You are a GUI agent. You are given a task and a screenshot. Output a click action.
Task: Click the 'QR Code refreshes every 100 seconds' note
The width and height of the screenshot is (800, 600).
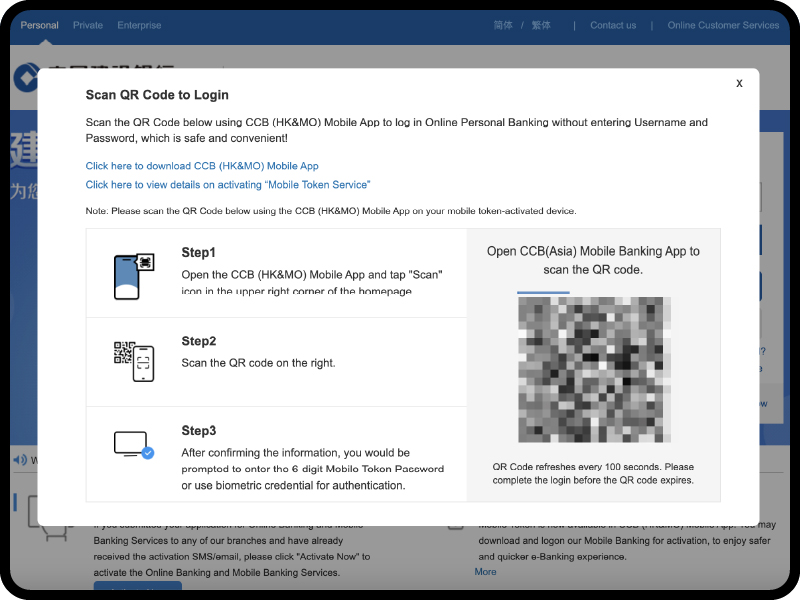pyautogui.click(x=593, y=473)
